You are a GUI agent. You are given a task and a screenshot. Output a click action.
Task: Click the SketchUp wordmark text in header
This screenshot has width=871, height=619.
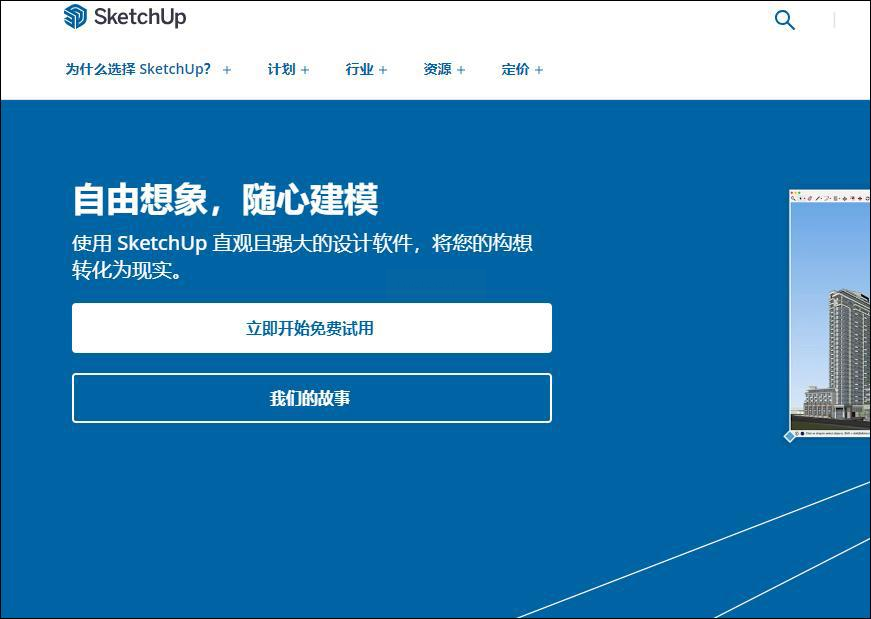pos(140,17)
